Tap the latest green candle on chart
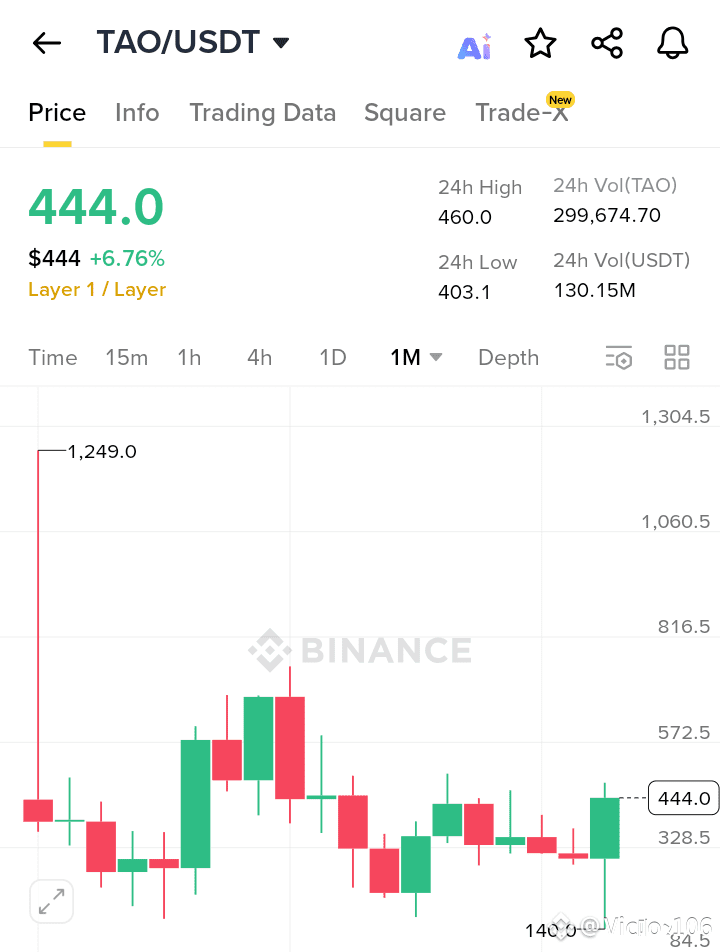 605,828
